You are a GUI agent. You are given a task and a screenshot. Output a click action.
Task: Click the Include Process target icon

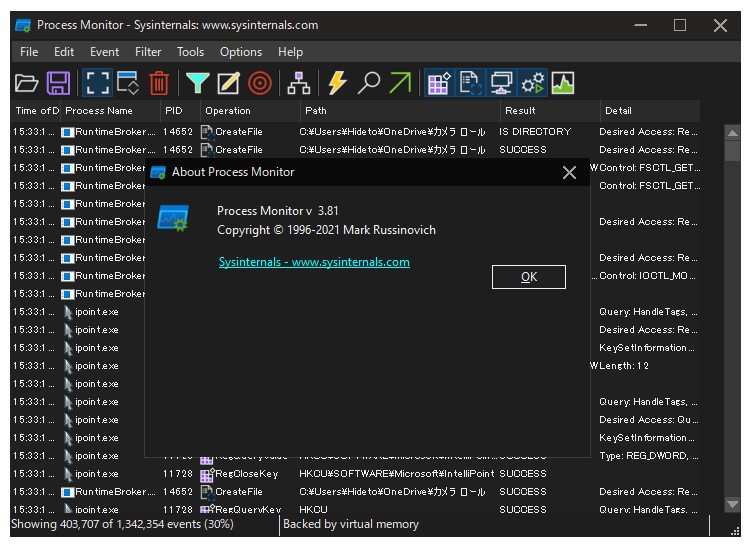point(260,83)
